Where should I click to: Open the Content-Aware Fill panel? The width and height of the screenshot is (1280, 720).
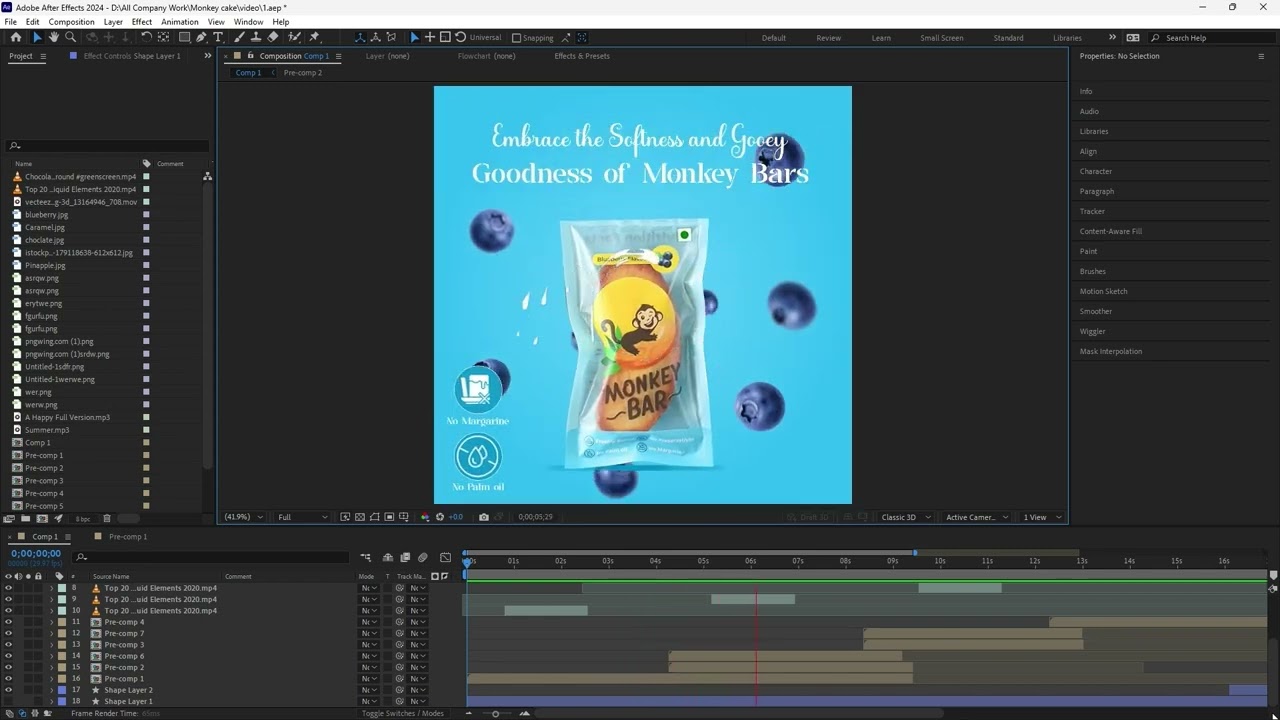(1111, 231)
